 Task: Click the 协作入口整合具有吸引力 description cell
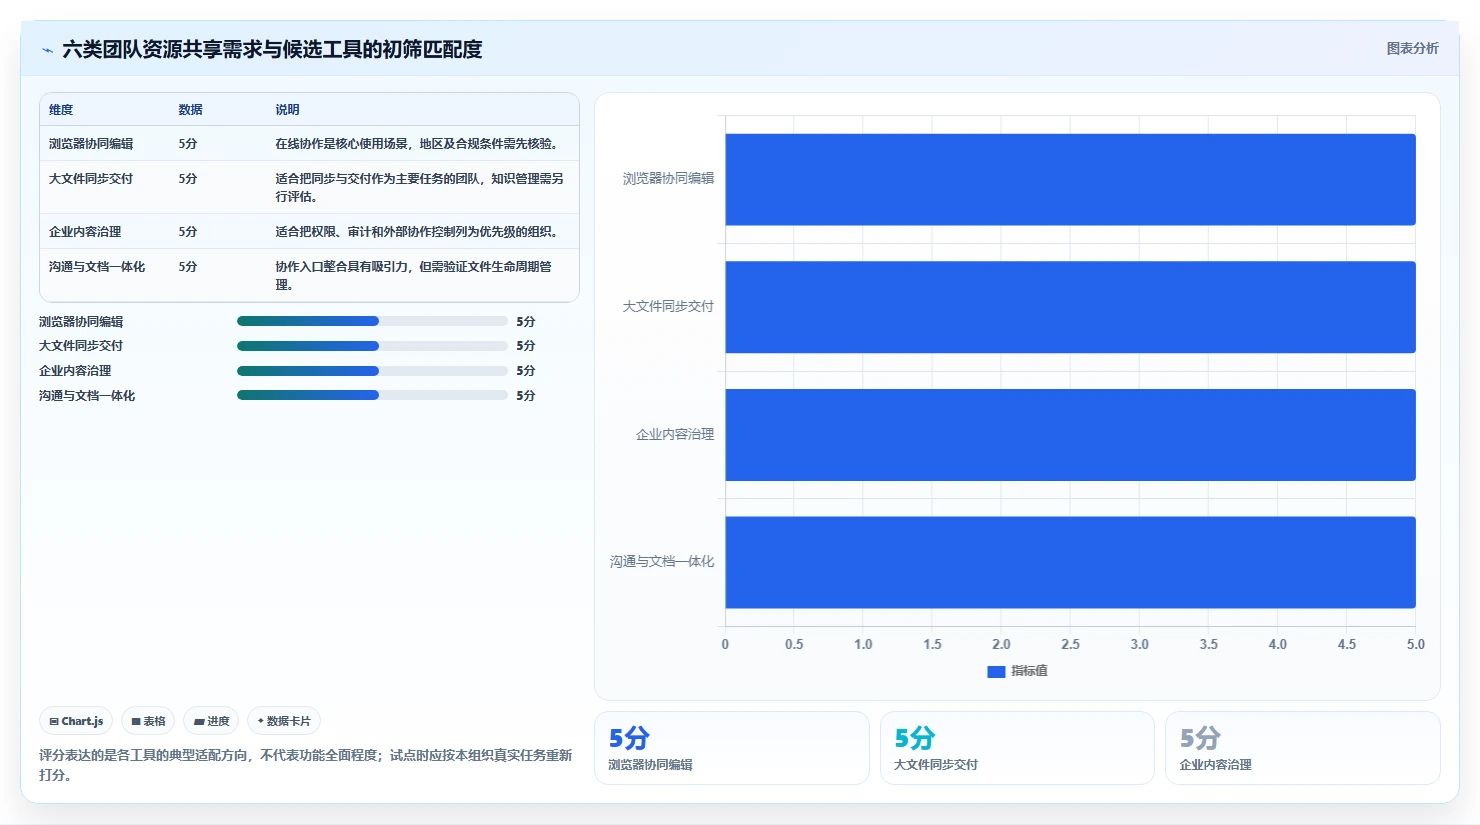point(414,276)
